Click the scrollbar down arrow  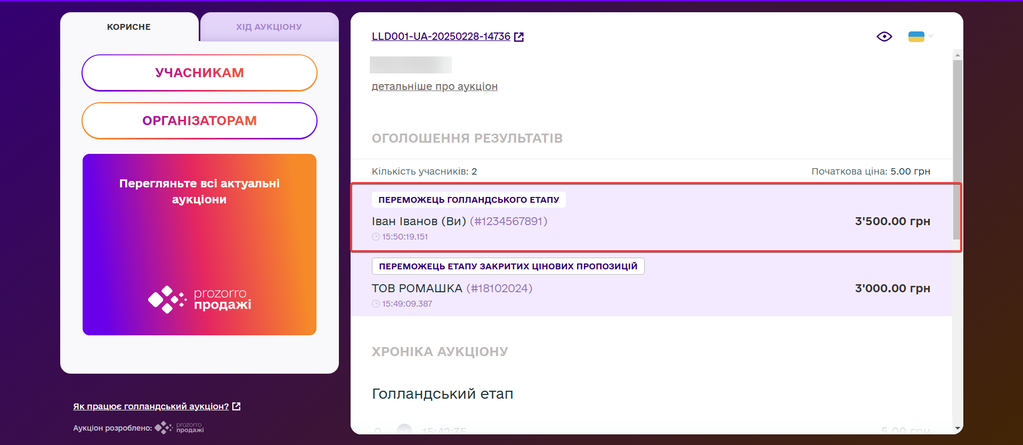click(957, 429)
